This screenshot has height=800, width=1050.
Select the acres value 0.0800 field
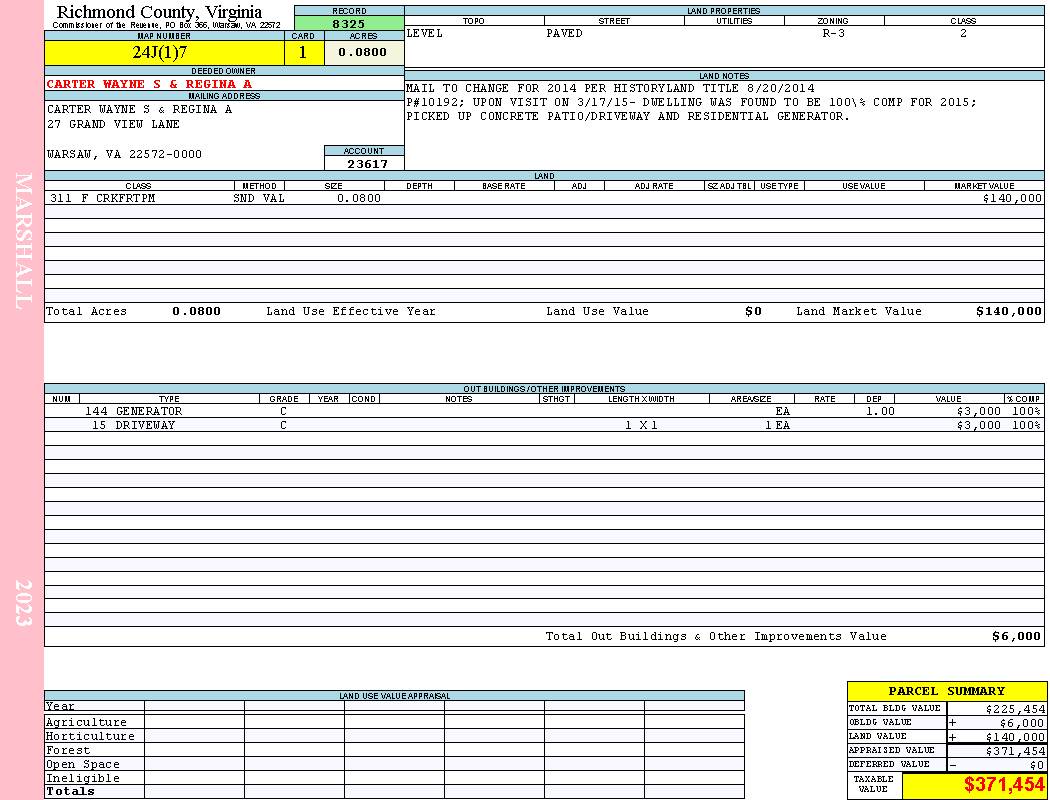point(364,52)
